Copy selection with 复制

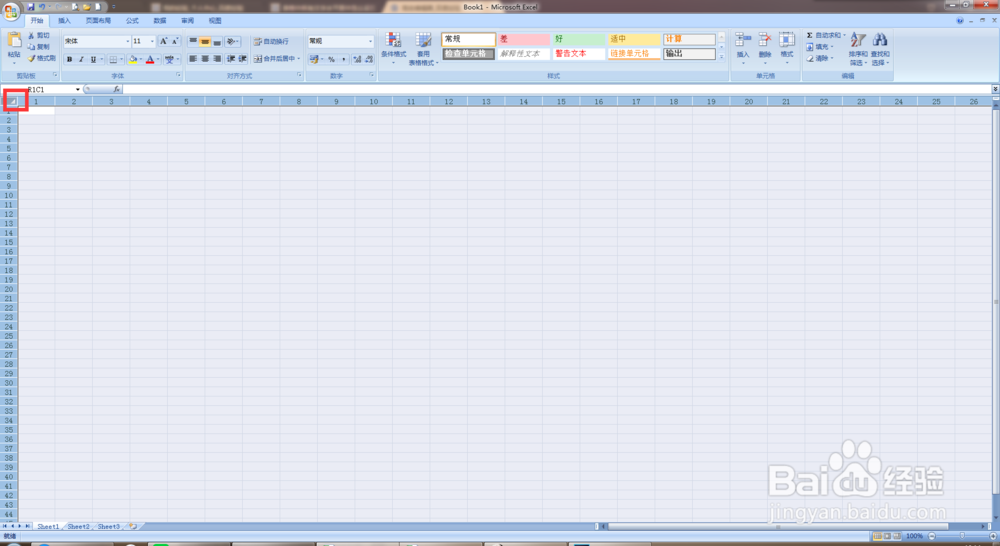38,47
